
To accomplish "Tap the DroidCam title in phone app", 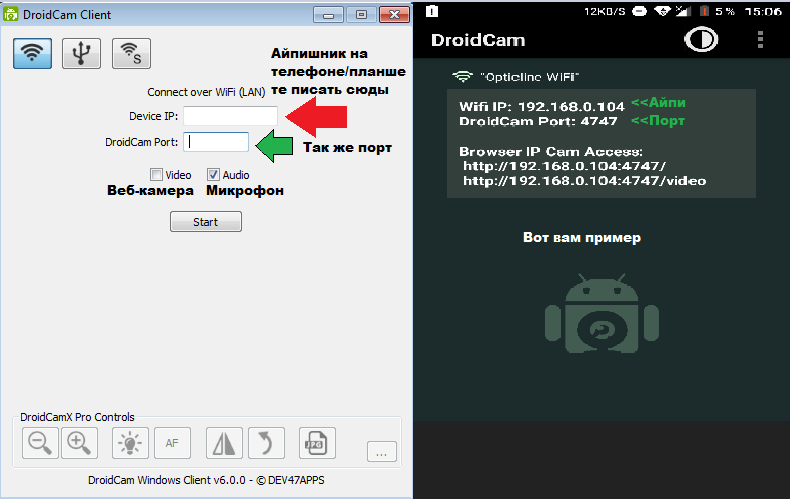I will point(478,40).
